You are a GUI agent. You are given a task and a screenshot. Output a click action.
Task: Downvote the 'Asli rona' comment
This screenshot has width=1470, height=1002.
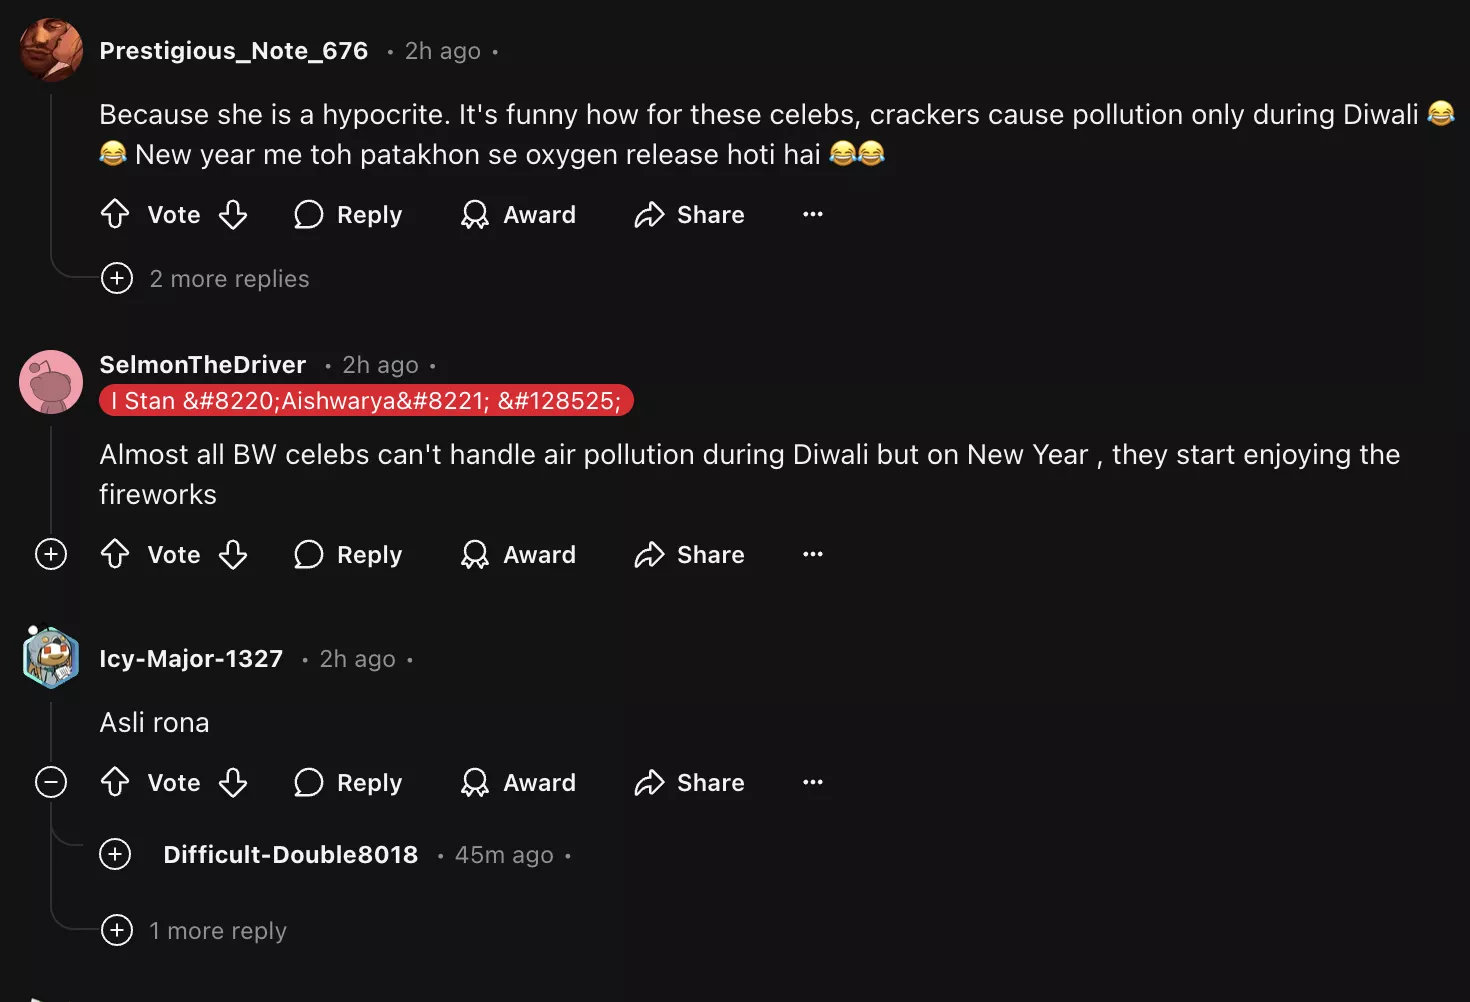[x=233, y=782]
